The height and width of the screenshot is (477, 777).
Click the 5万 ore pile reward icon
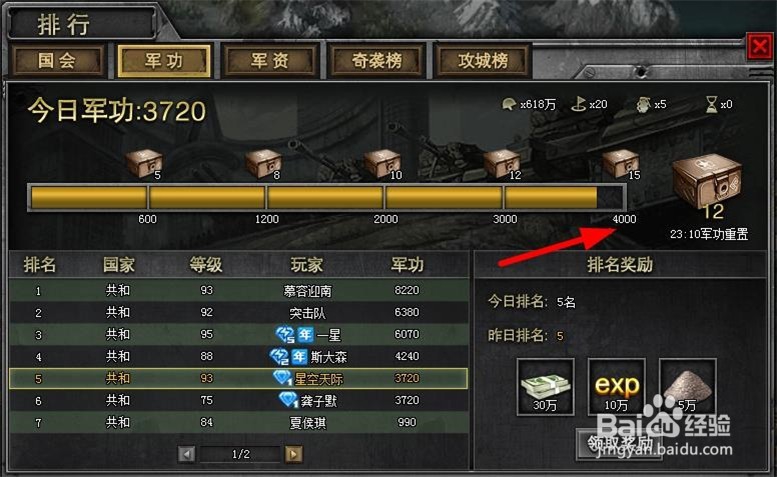[688, 387]
